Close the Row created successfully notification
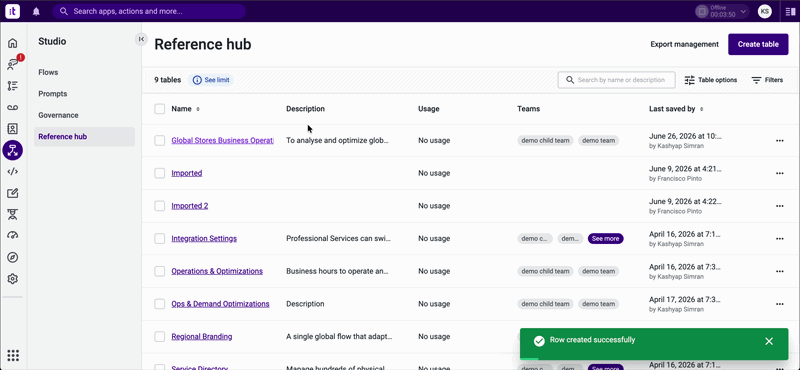Viewport: 800px width, 370px height. pyautogui.click(x=769, y=341)
